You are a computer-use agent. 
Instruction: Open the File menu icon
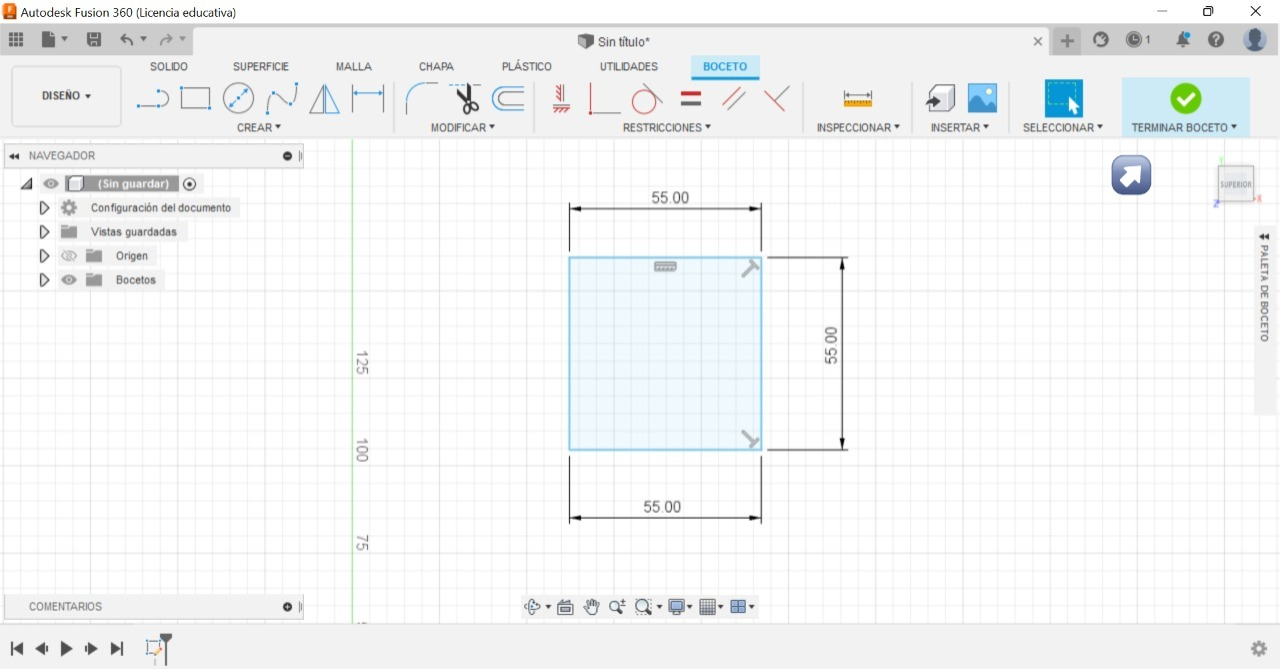(x=49, y=40)
